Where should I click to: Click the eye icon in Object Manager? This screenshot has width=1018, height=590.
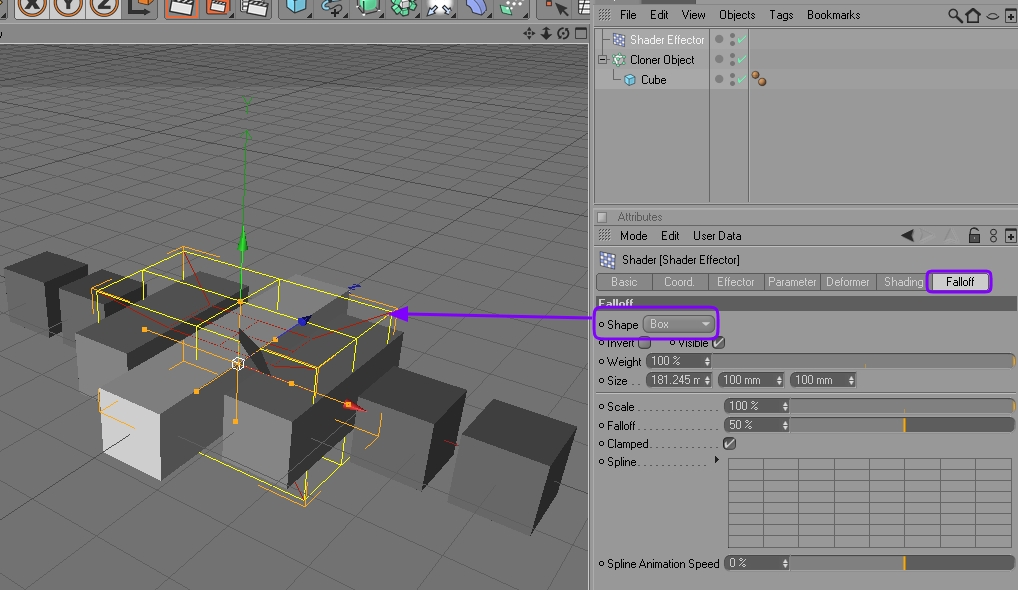pos(993,16)
